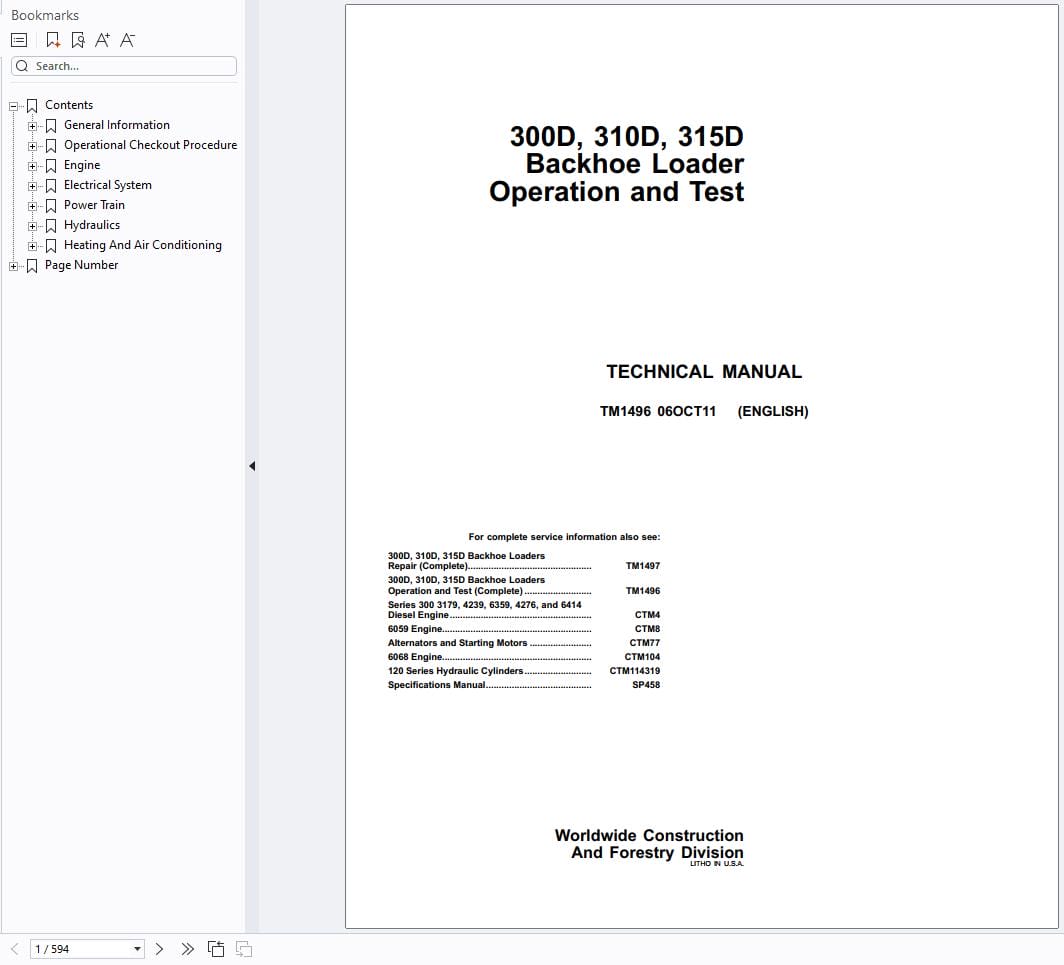Click 'Alternators and Starting Motors' text
The image size is (1064, 965).
[457, 643]
